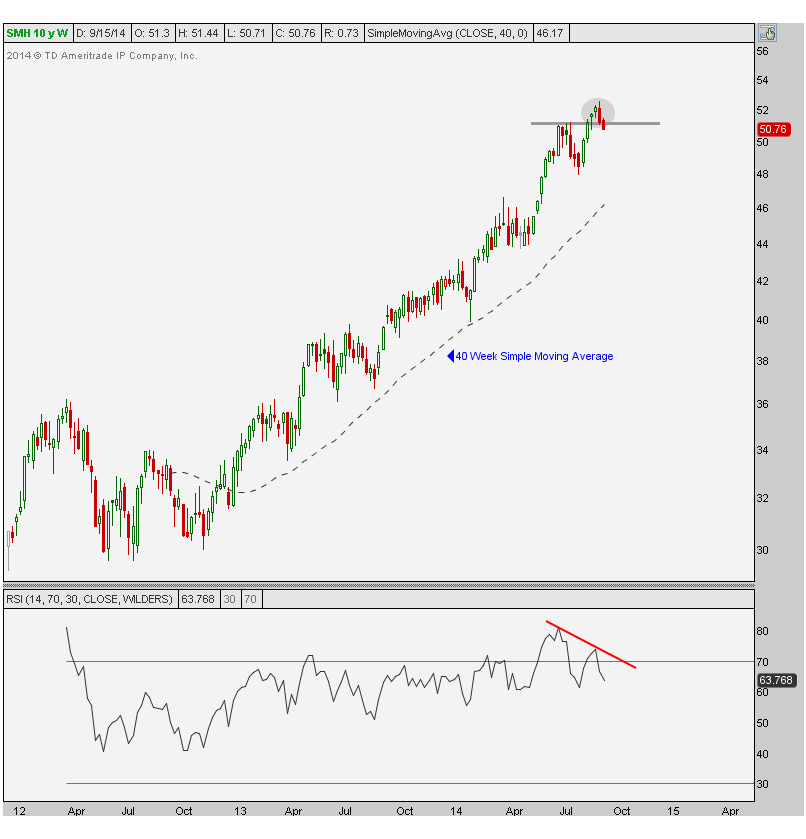The image size is (806, 839).
Task: Select the red 50.76 price tag
Action: pyautogui.click(x=773, y=129)
